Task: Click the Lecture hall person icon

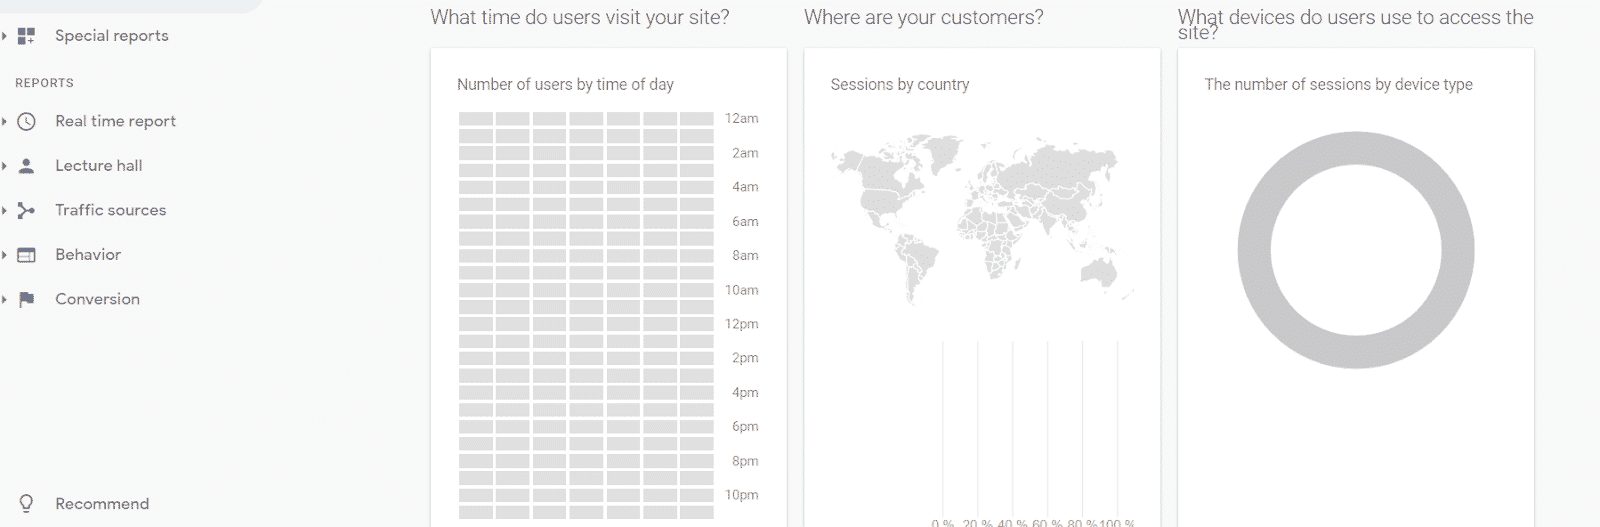Action: 27,166
